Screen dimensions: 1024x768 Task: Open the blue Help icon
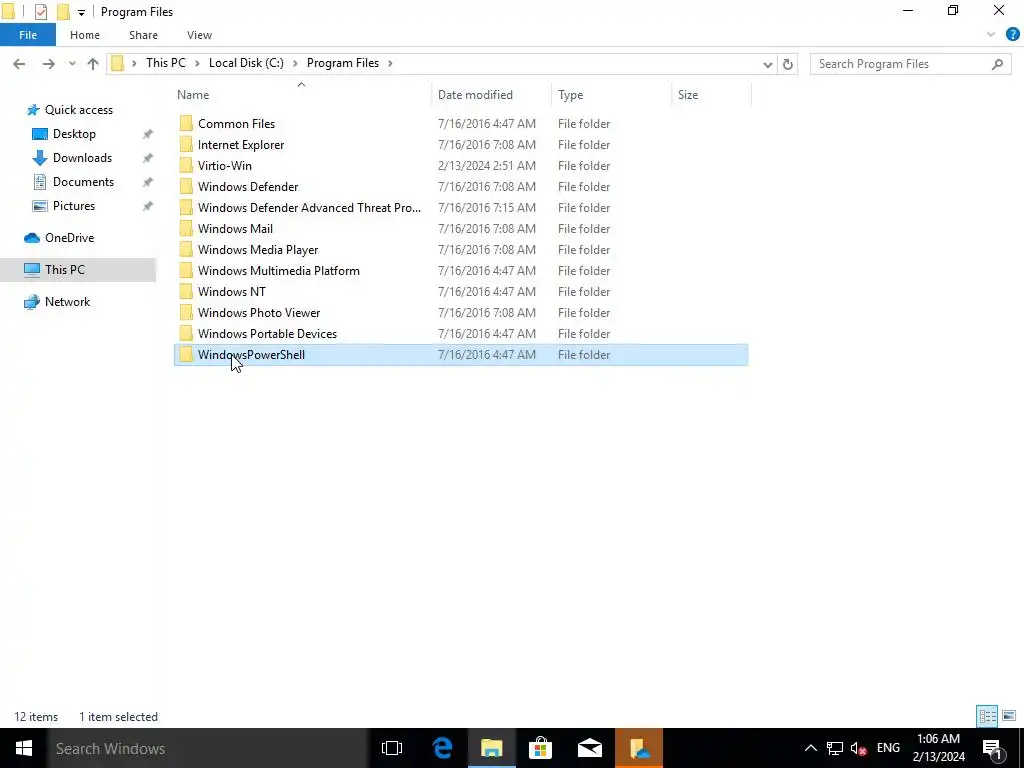tap(1012, 35)
